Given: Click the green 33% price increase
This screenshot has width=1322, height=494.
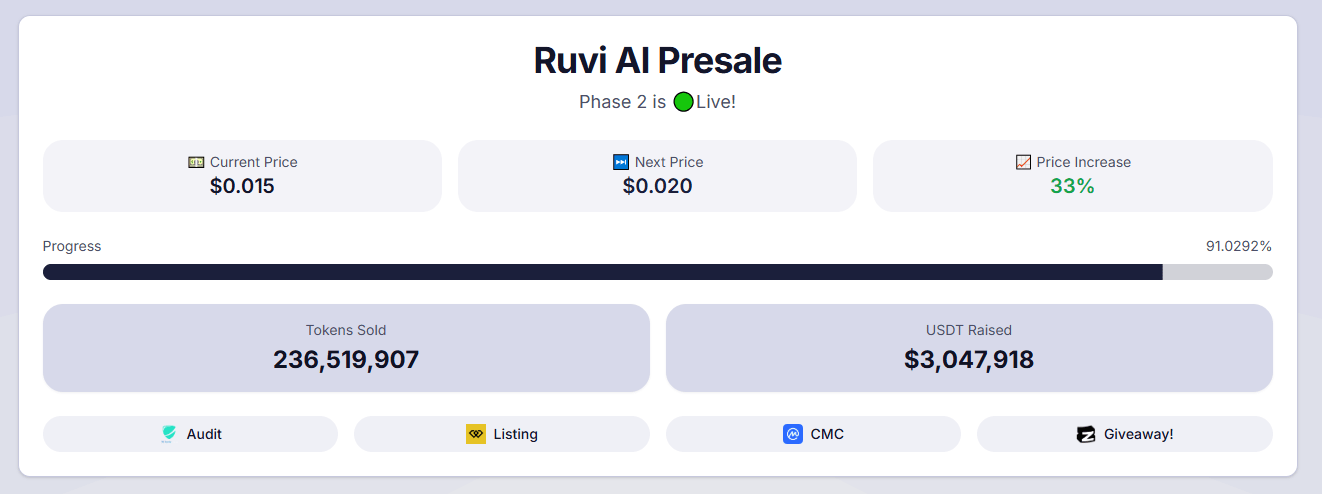Looking at the screenshot, I should (1072, 186).
